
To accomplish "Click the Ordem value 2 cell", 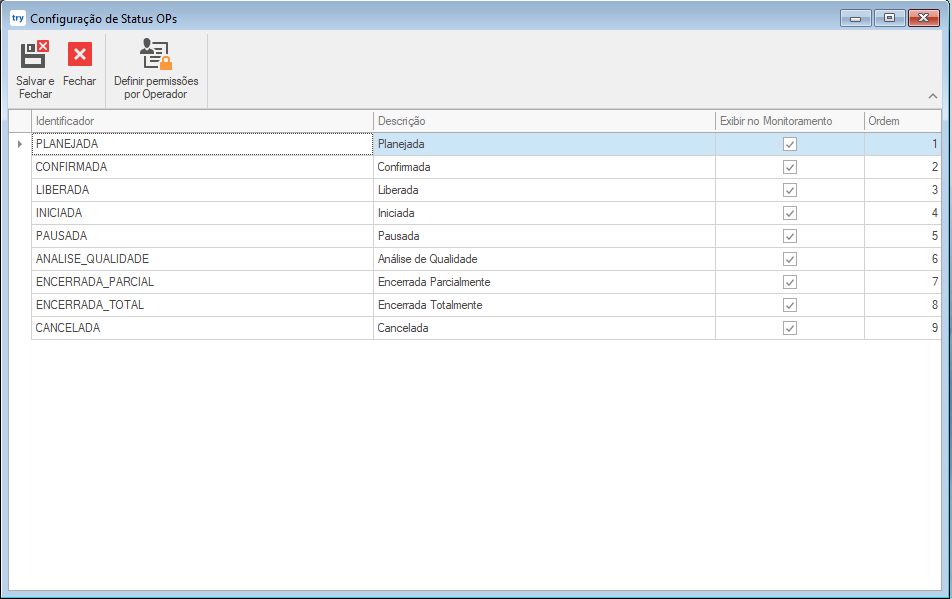I will pos(902,167).
